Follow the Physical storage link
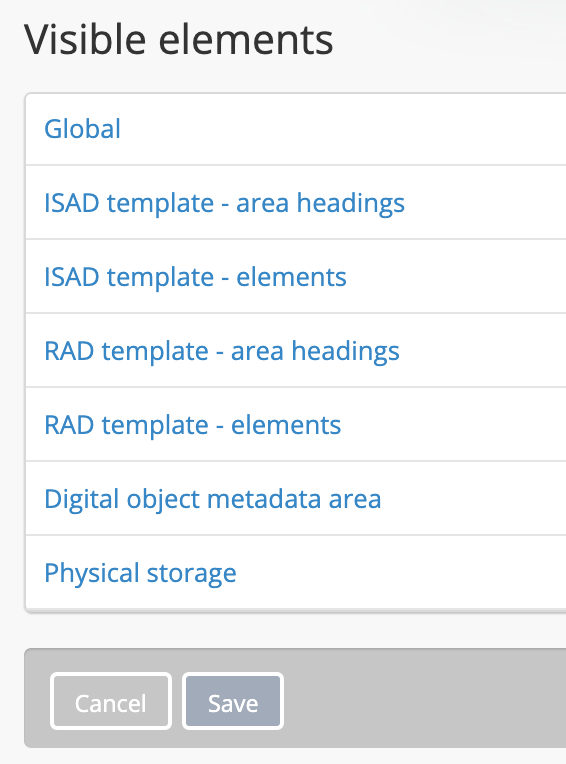566x764 pixels. click(140, 573)
